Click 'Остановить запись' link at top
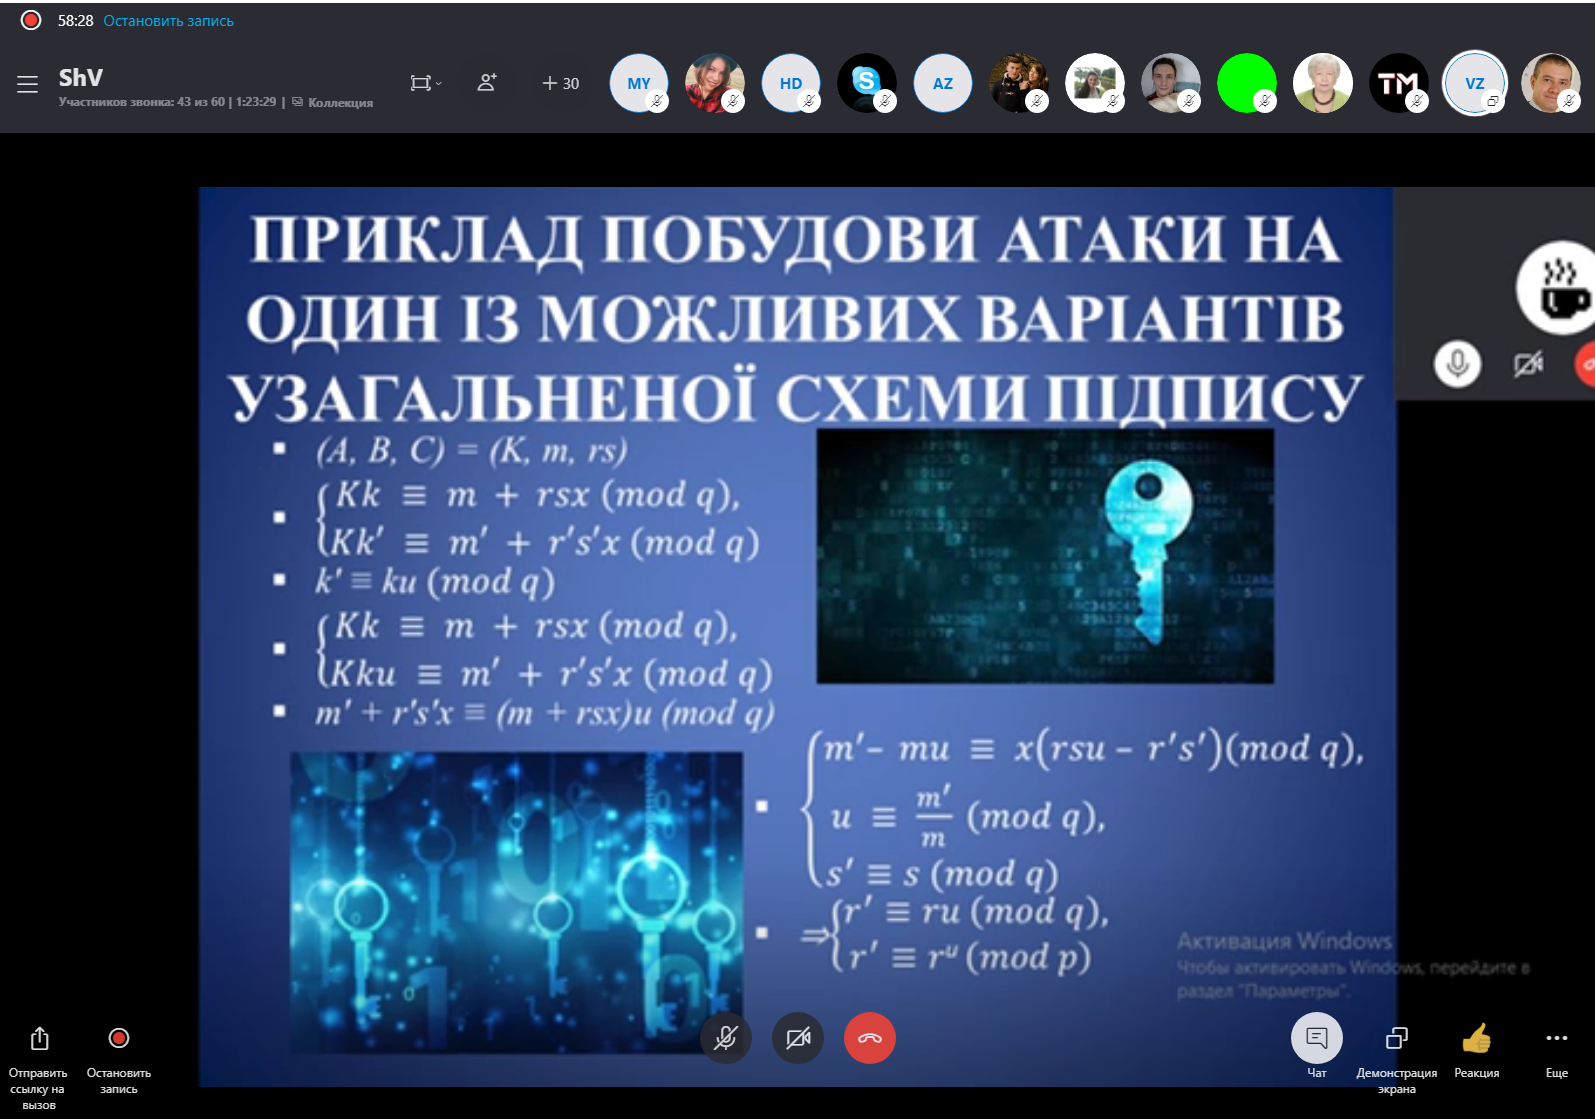The image size is (1595, 1119). (x=168, y=21)
